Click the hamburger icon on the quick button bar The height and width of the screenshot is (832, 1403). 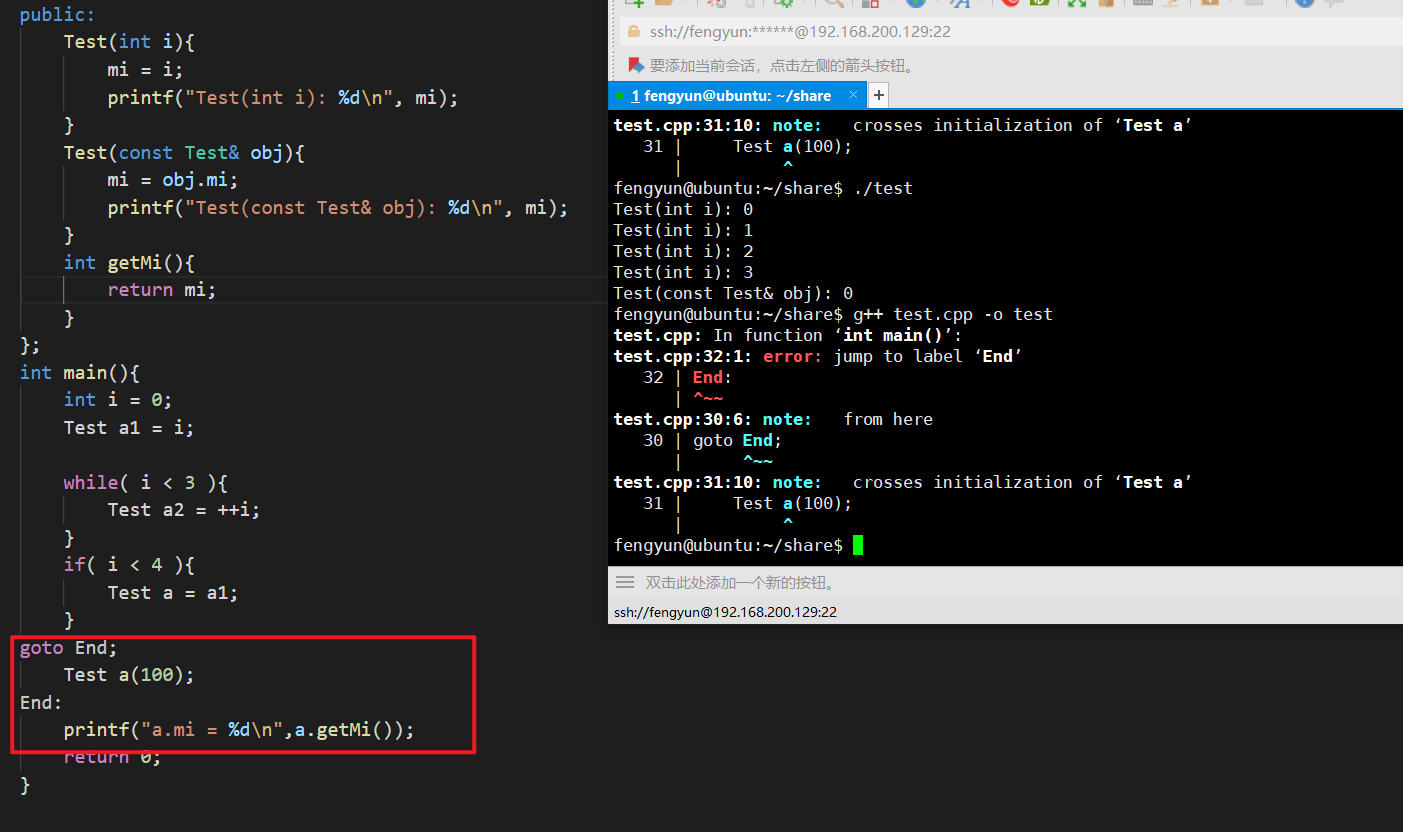coord(625,582)
